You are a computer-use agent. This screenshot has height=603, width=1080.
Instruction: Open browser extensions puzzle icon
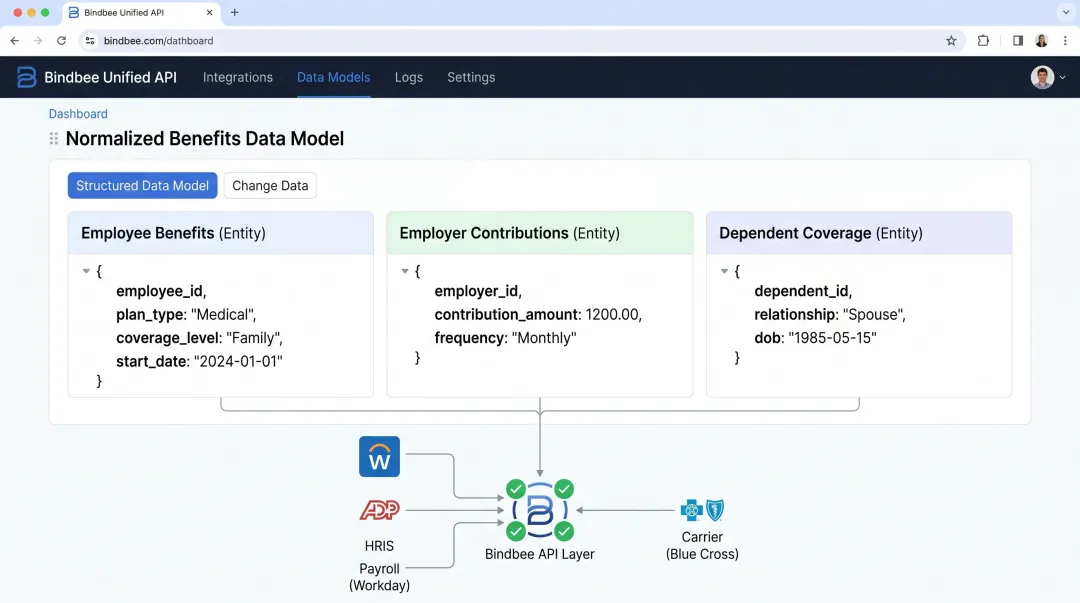coord(983,41)
